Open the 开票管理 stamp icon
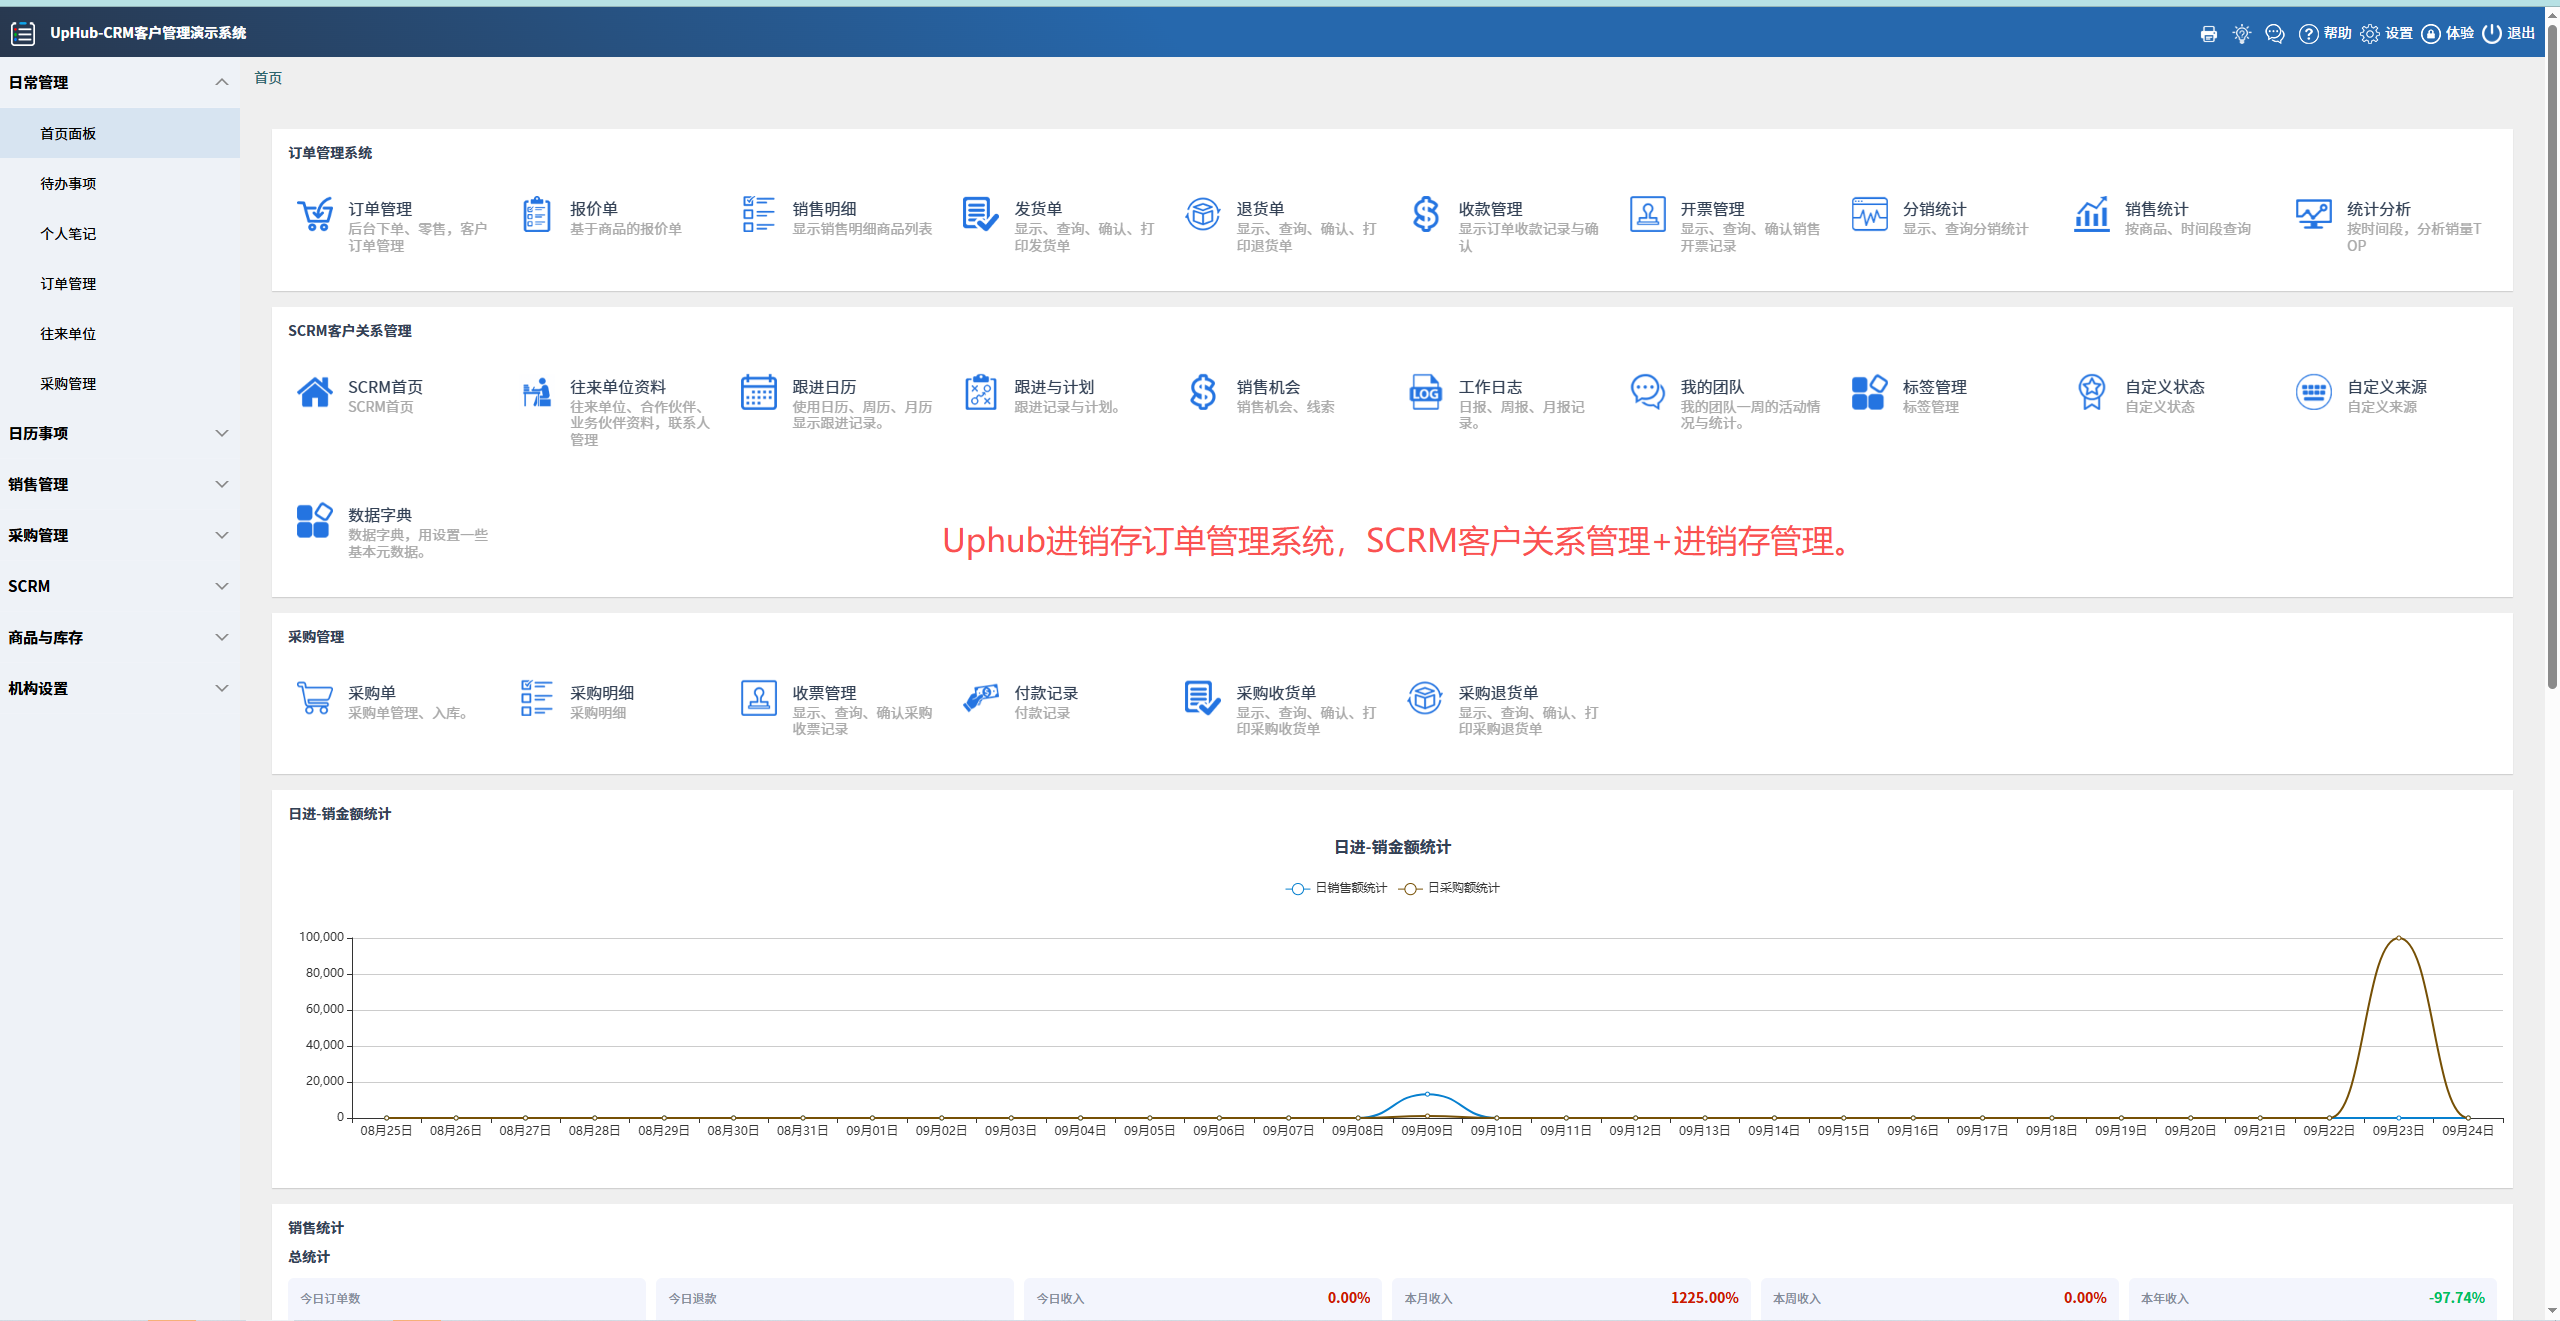The width and height of the screenshot is (2560, 1321). (x=1647, y=214)
